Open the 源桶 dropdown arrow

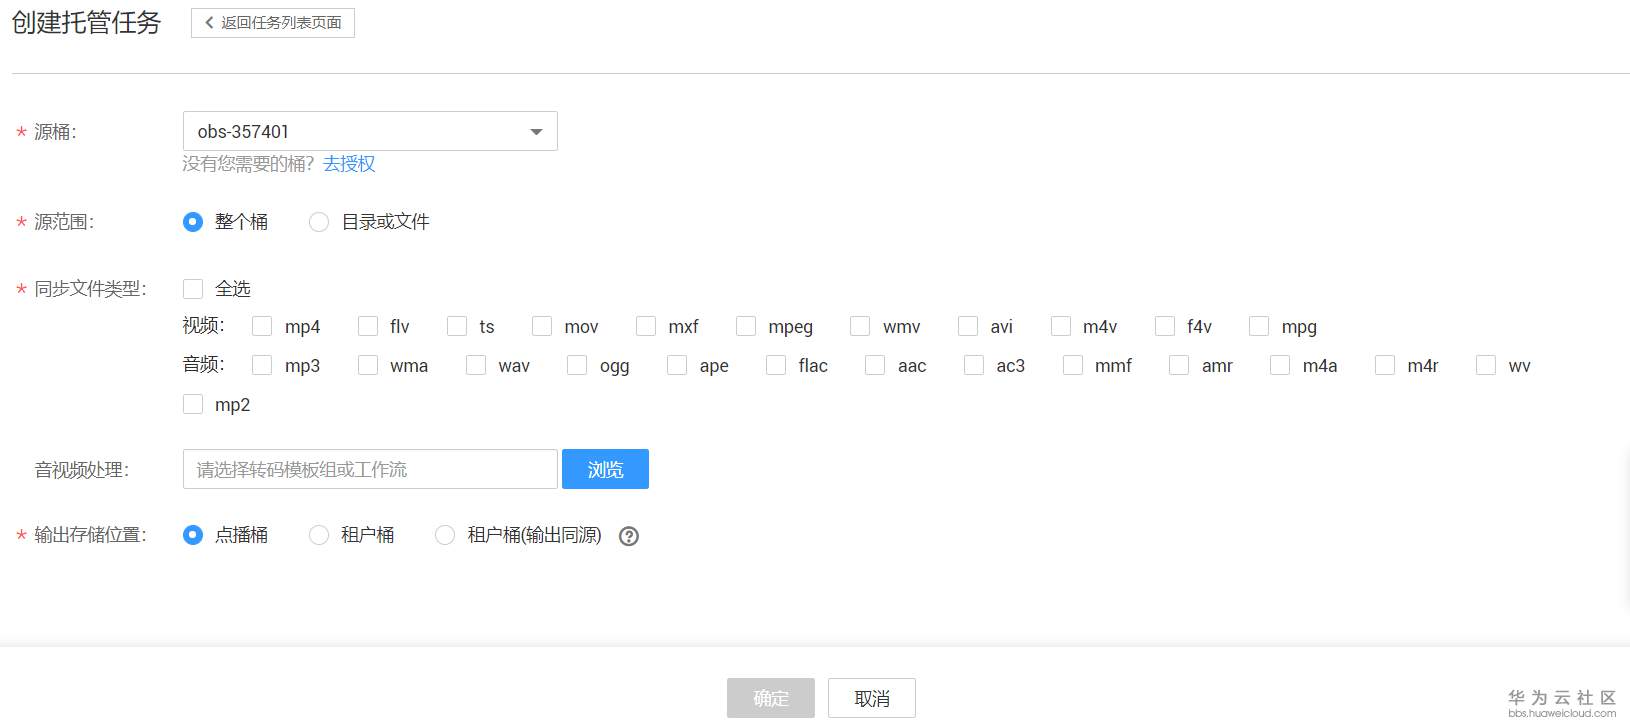(536, 132)
